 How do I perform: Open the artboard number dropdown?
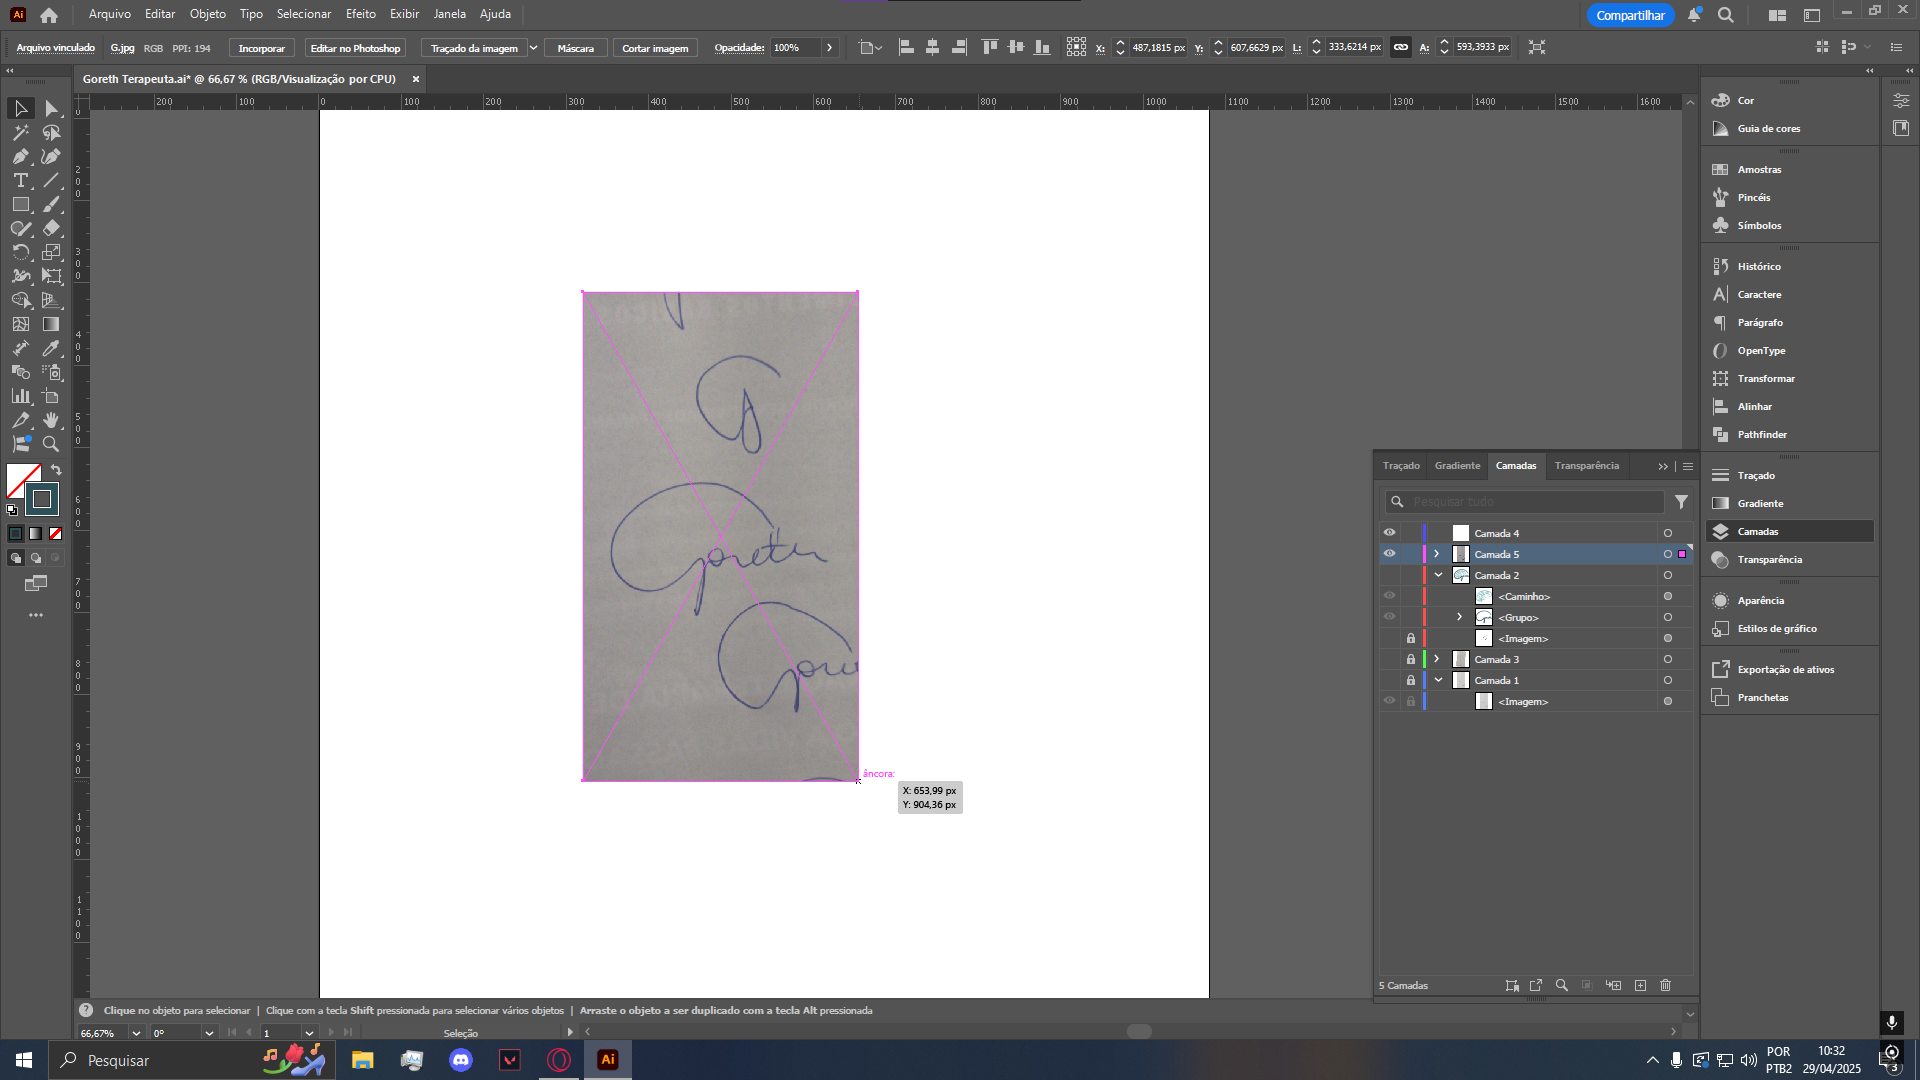click(x=309, y=1033)
